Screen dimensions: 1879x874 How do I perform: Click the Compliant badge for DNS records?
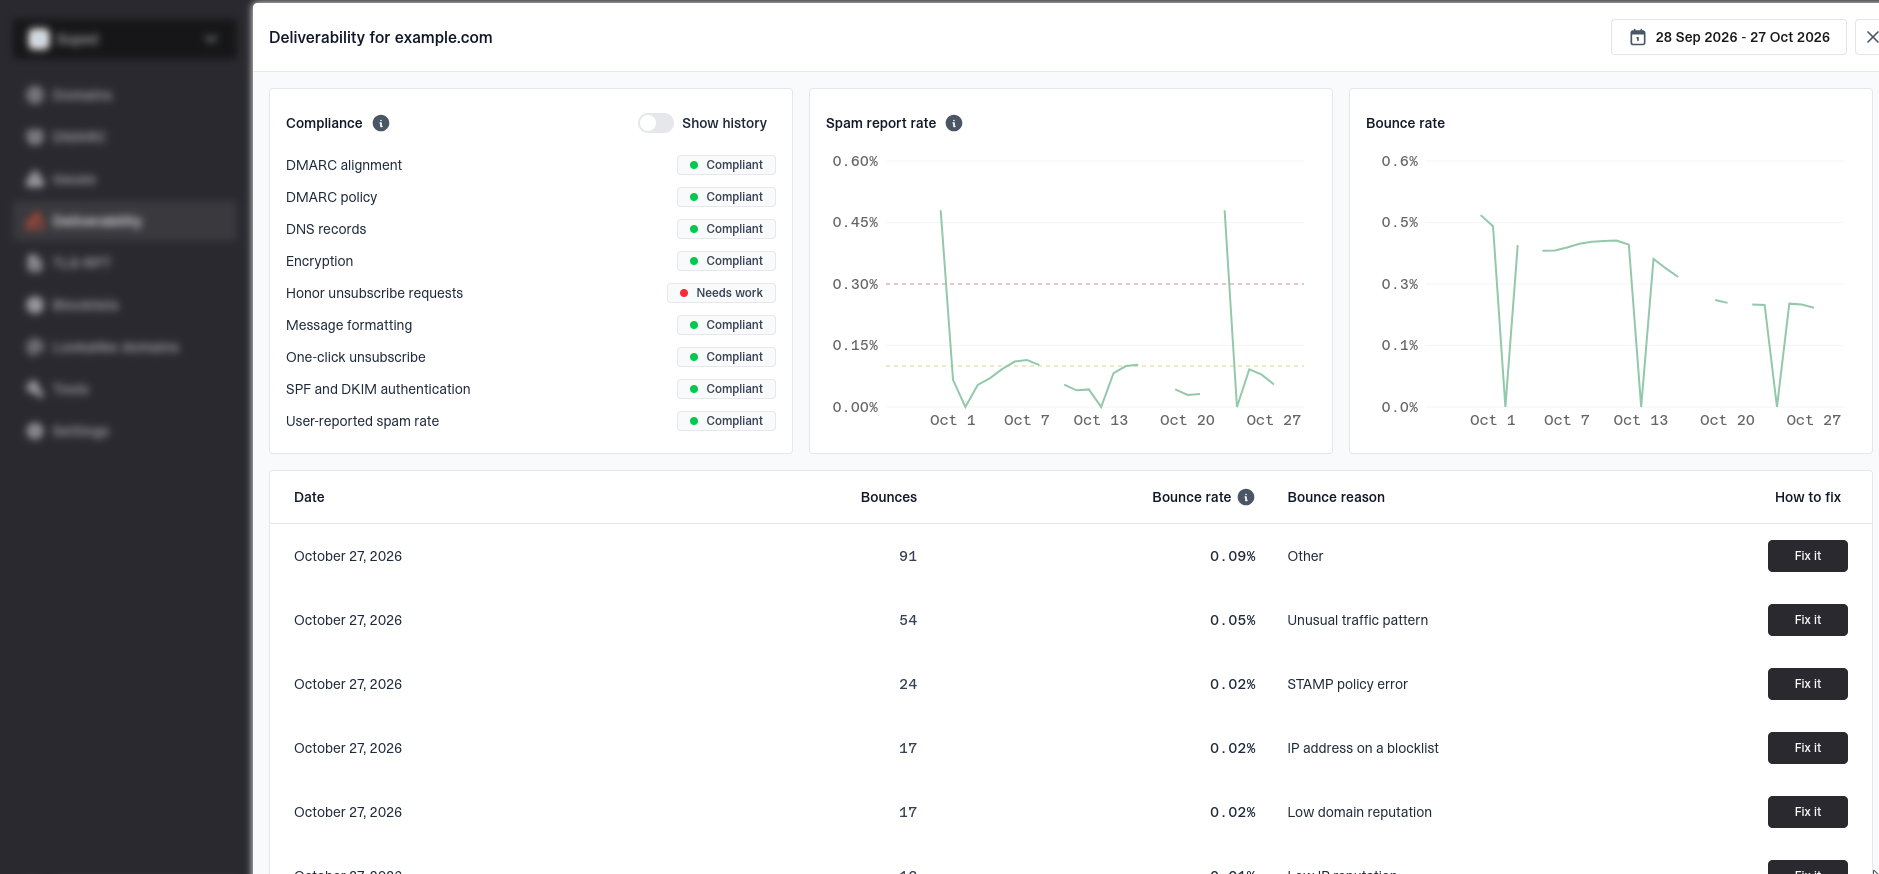[726, 229]
